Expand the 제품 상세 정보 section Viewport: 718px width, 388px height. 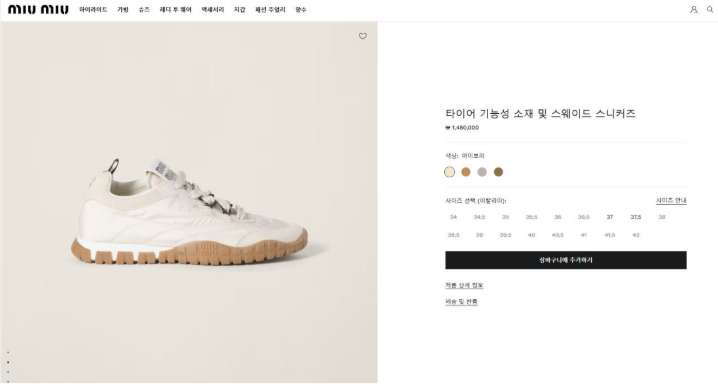(x=464, y=285)
